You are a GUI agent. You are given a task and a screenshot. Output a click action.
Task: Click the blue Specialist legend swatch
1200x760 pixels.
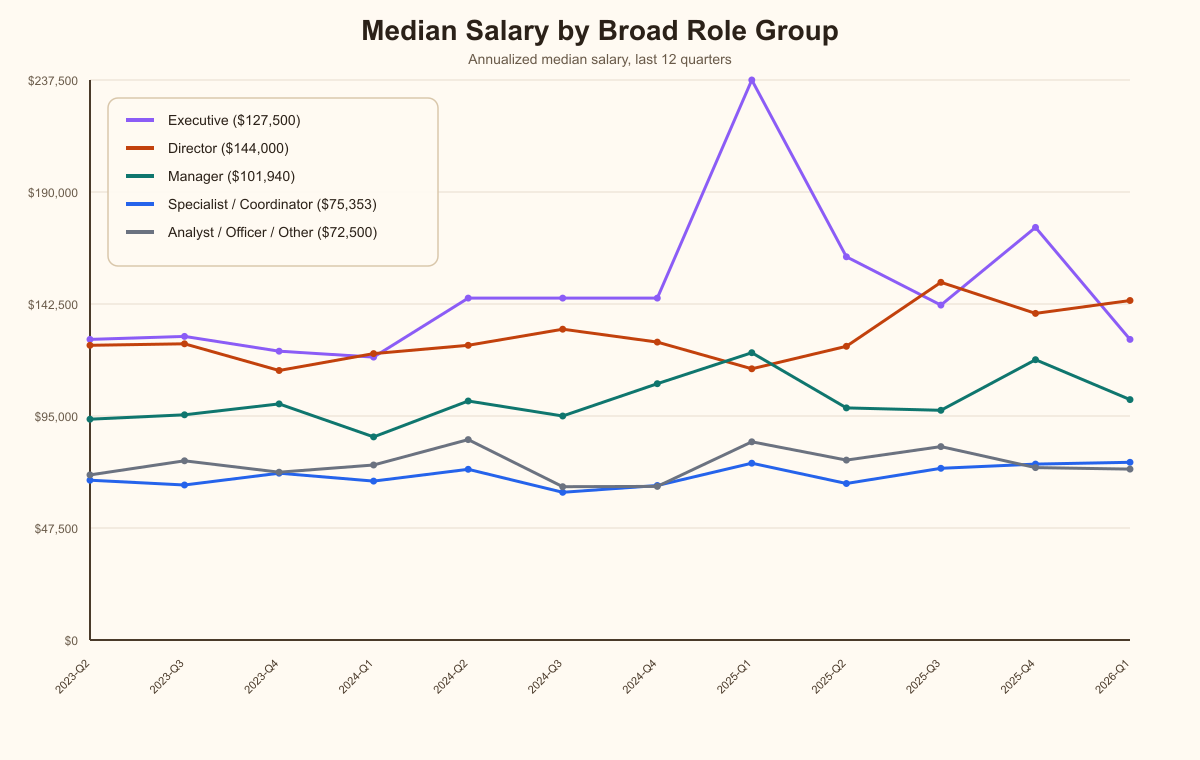click(140, 204)
